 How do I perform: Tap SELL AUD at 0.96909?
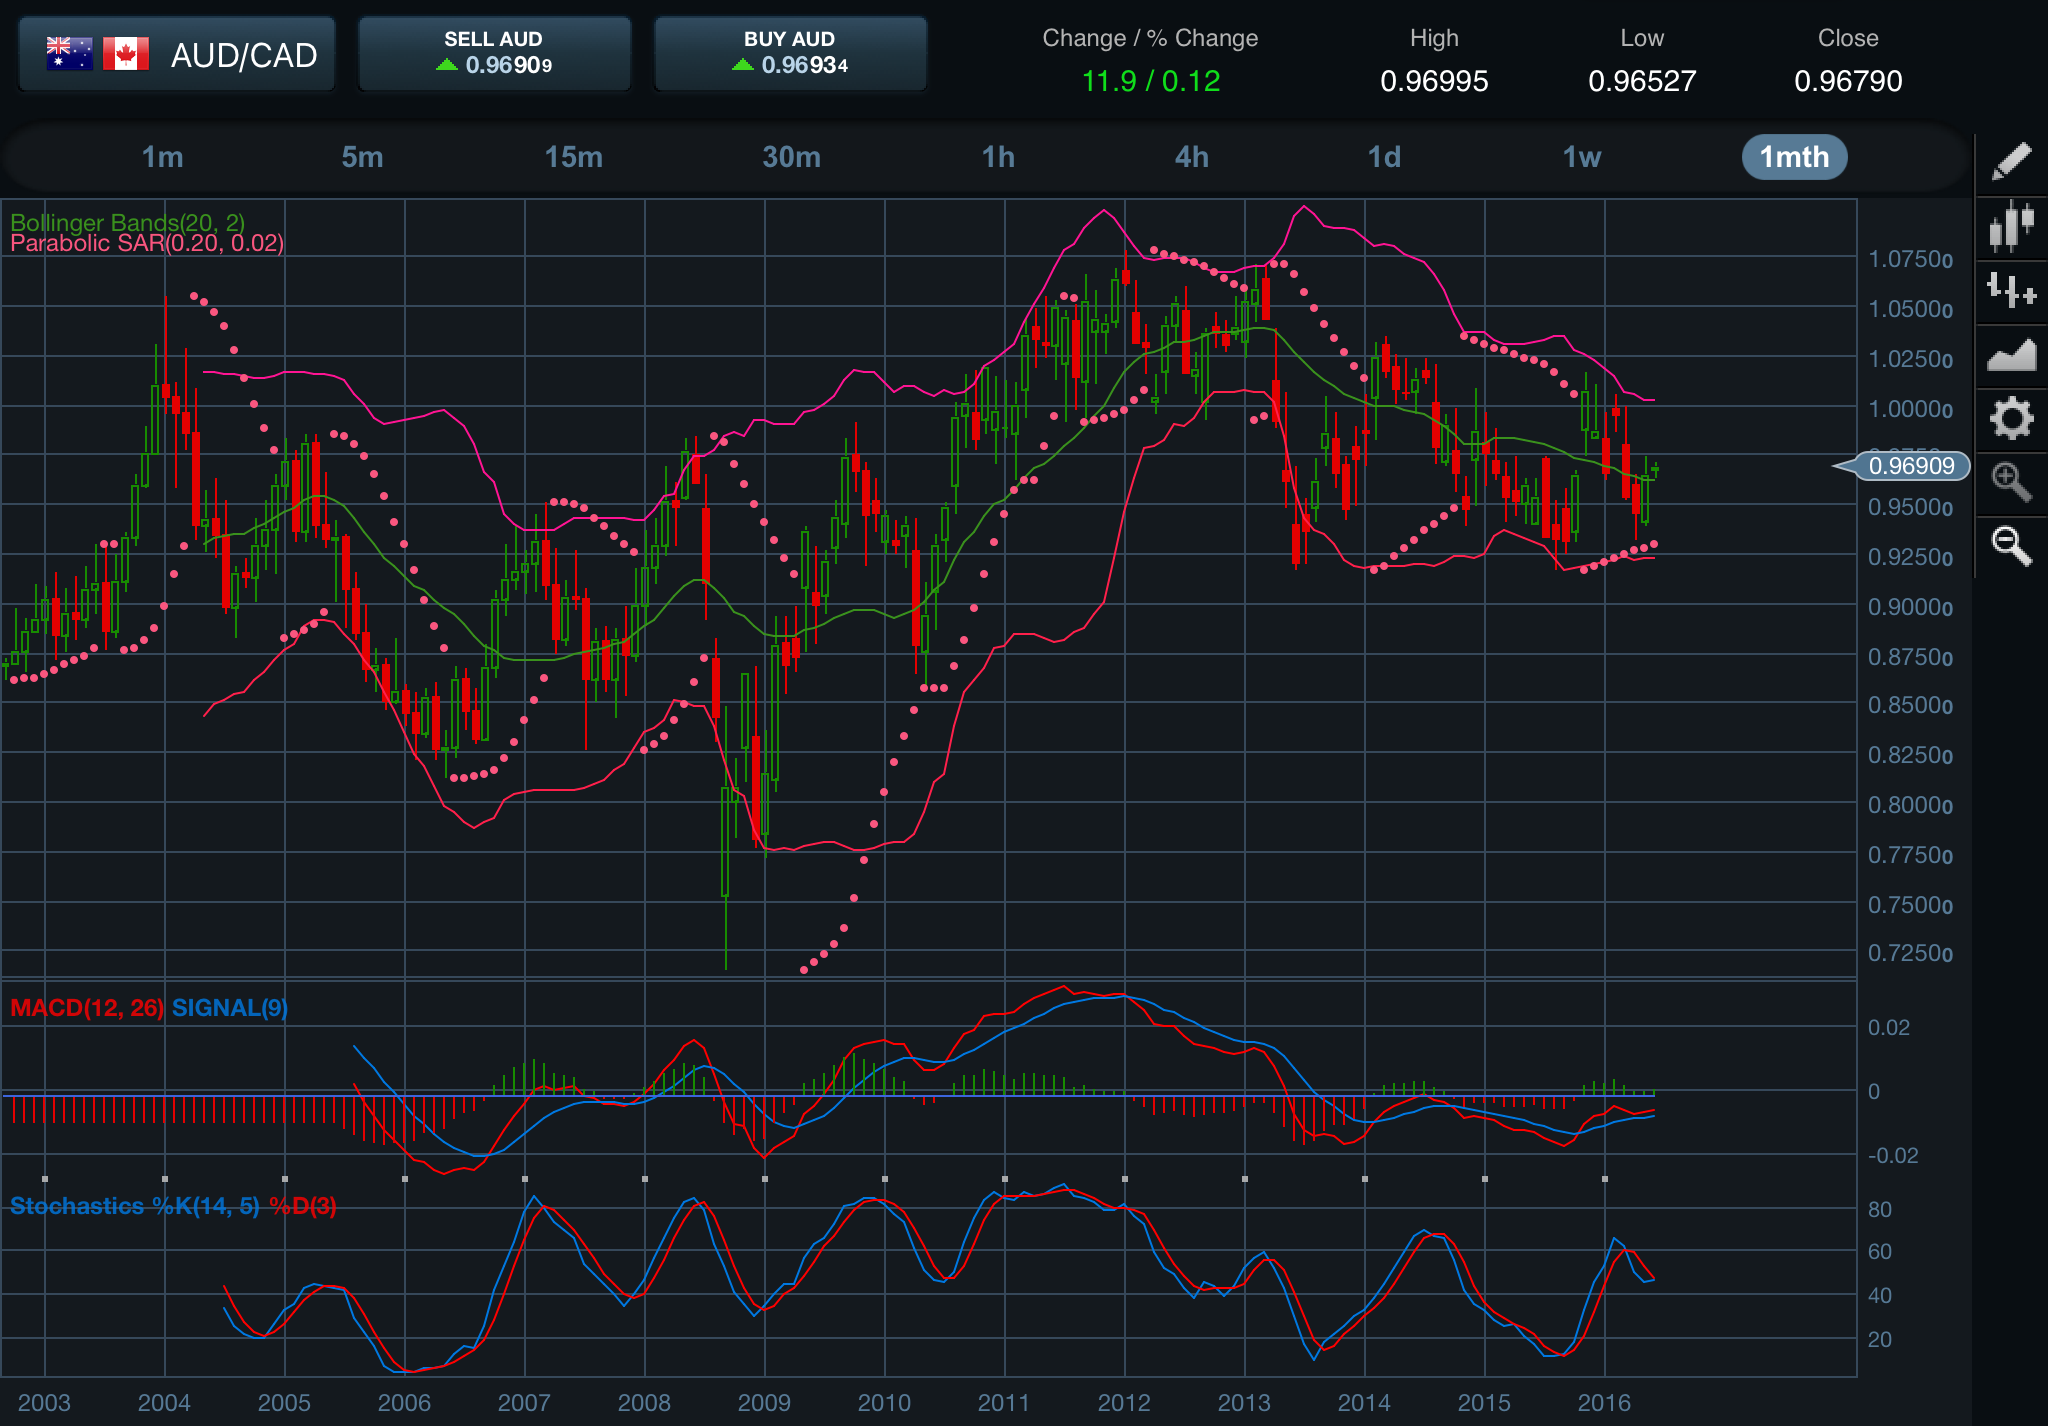494,54
